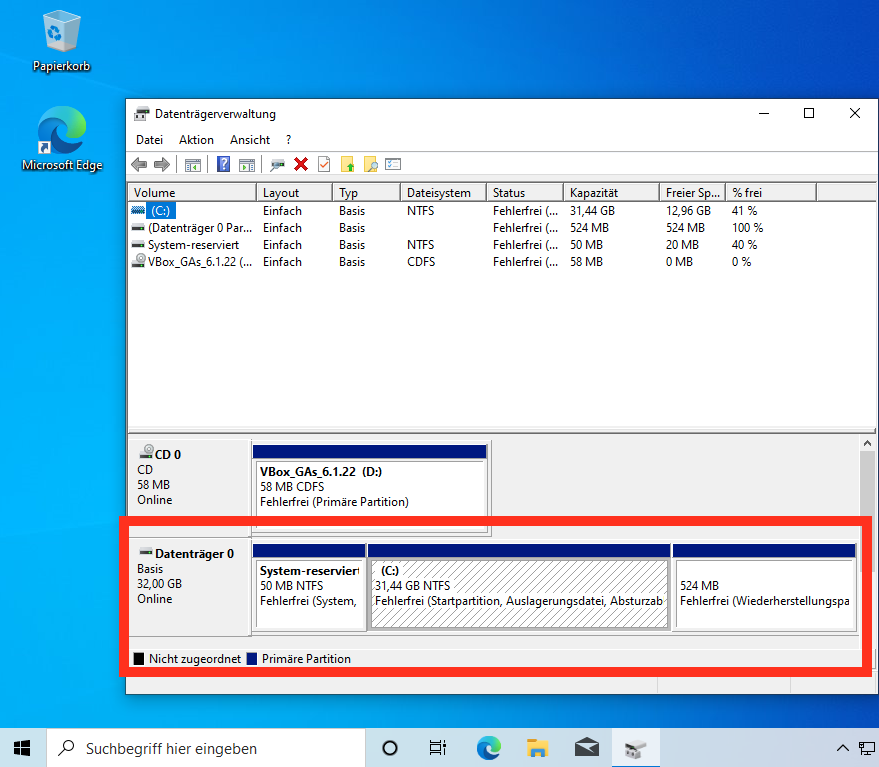The width and height of the screenshot is (879, 767).
Task: Click the Forward arrow toolbar icon
Action: [x=162, y=165]
